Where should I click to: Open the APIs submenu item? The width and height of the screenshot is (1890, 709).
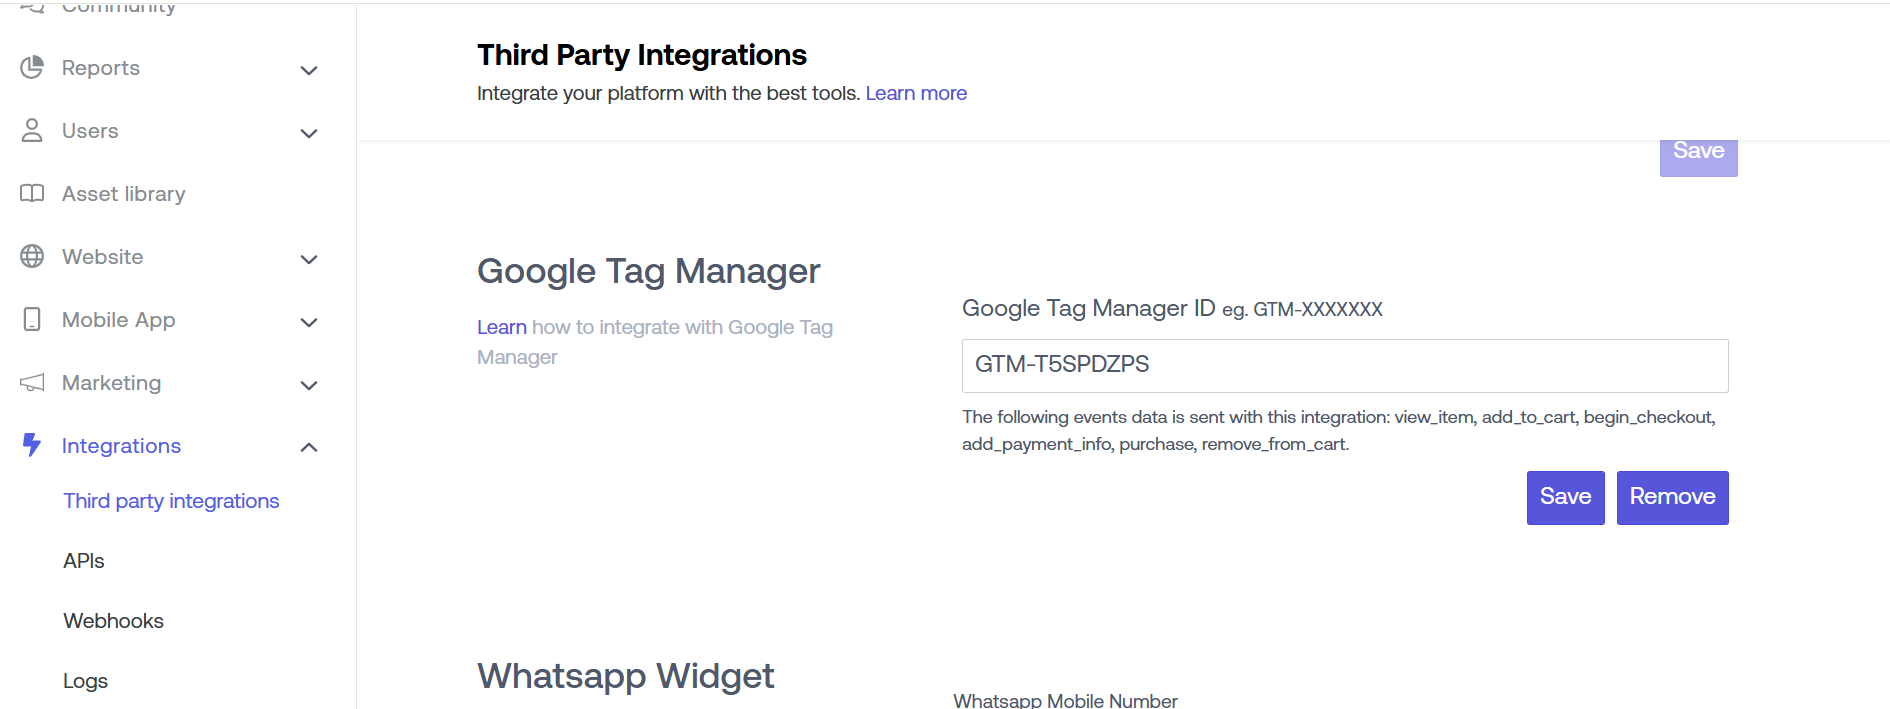point(84,561)
